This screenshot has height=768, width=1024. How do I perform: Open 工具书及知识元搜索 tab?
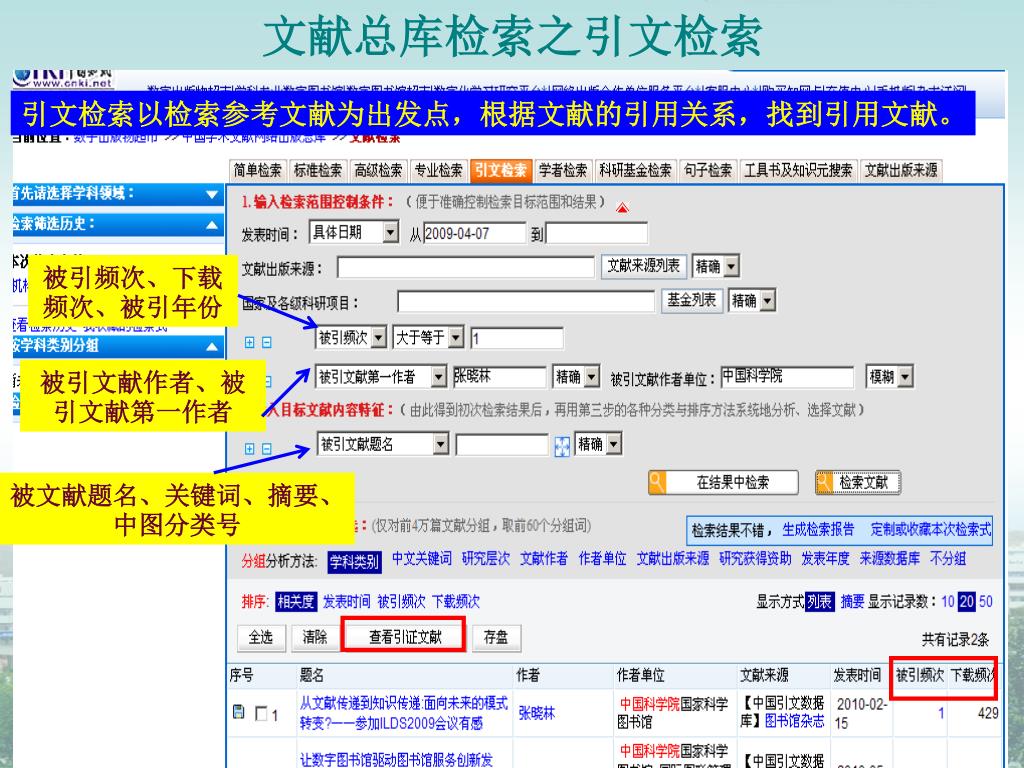(x=798, y=170)
